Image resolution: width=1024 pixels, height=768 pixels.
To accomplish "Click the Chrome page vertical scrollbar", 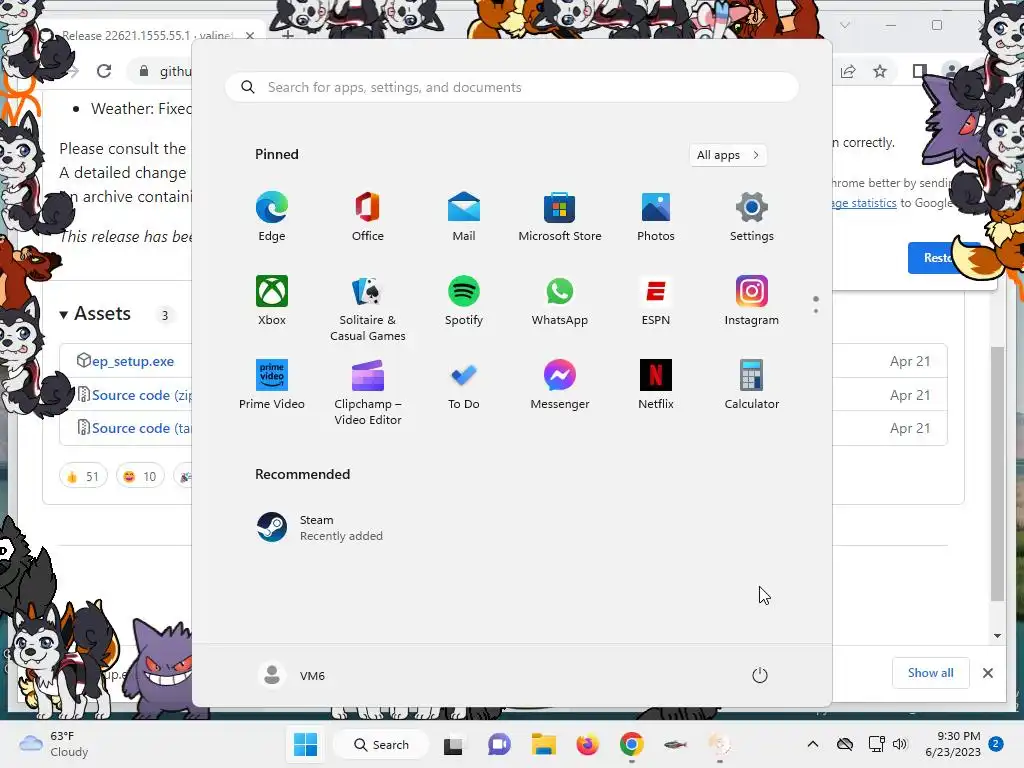I will tap(997, 473).
